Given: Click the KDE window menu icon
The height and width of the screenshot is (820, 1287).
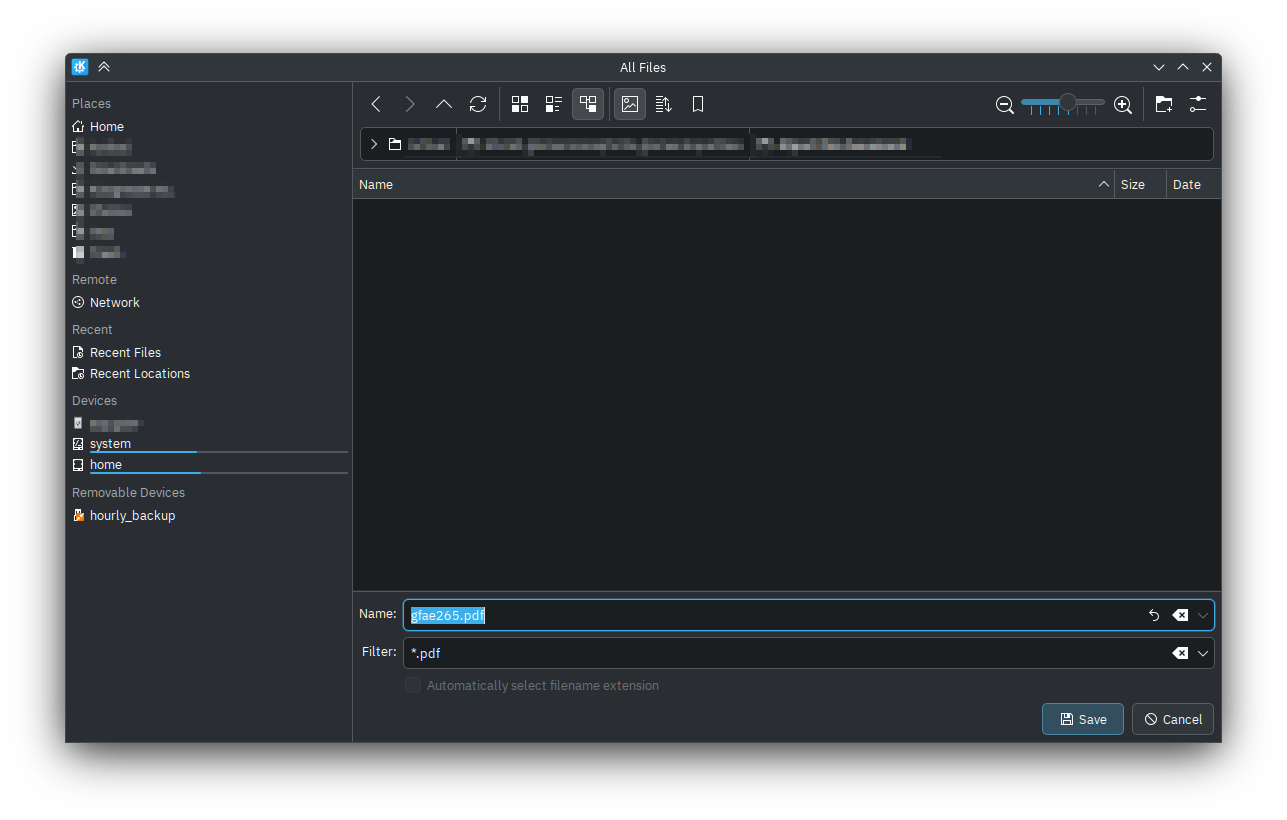Looking at the screenshot, I should tap(80, 67).
